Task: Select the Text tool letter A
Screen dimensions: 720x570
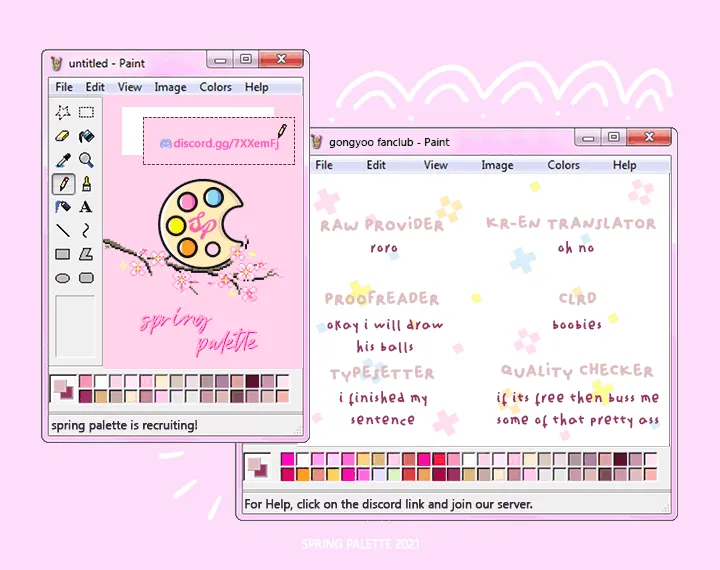Action: click(87, 207)
